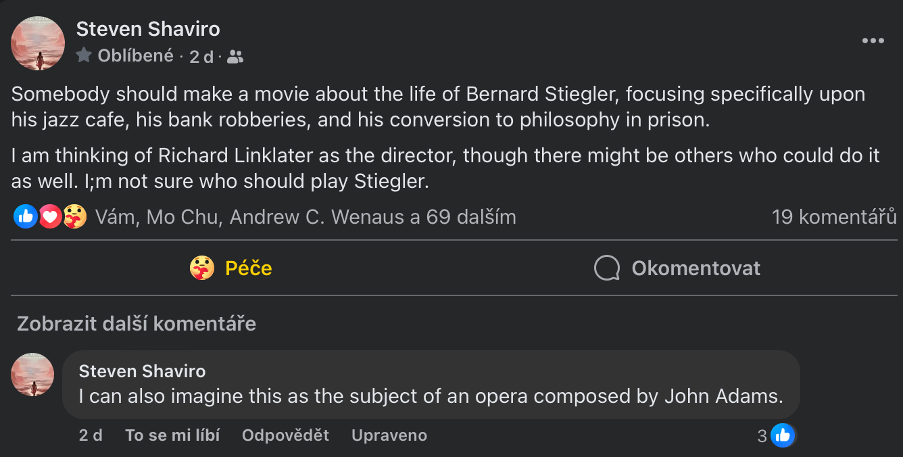Screen dimensions: 904x458
Task: Click Steven Shaviro's name in the comment
Action: (x=142, y=371)
